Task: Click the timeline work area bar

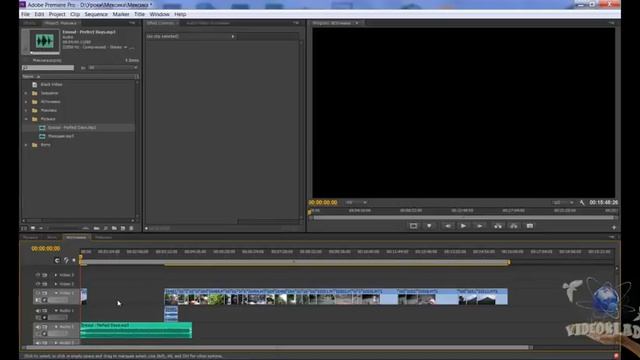Action: 295,262
